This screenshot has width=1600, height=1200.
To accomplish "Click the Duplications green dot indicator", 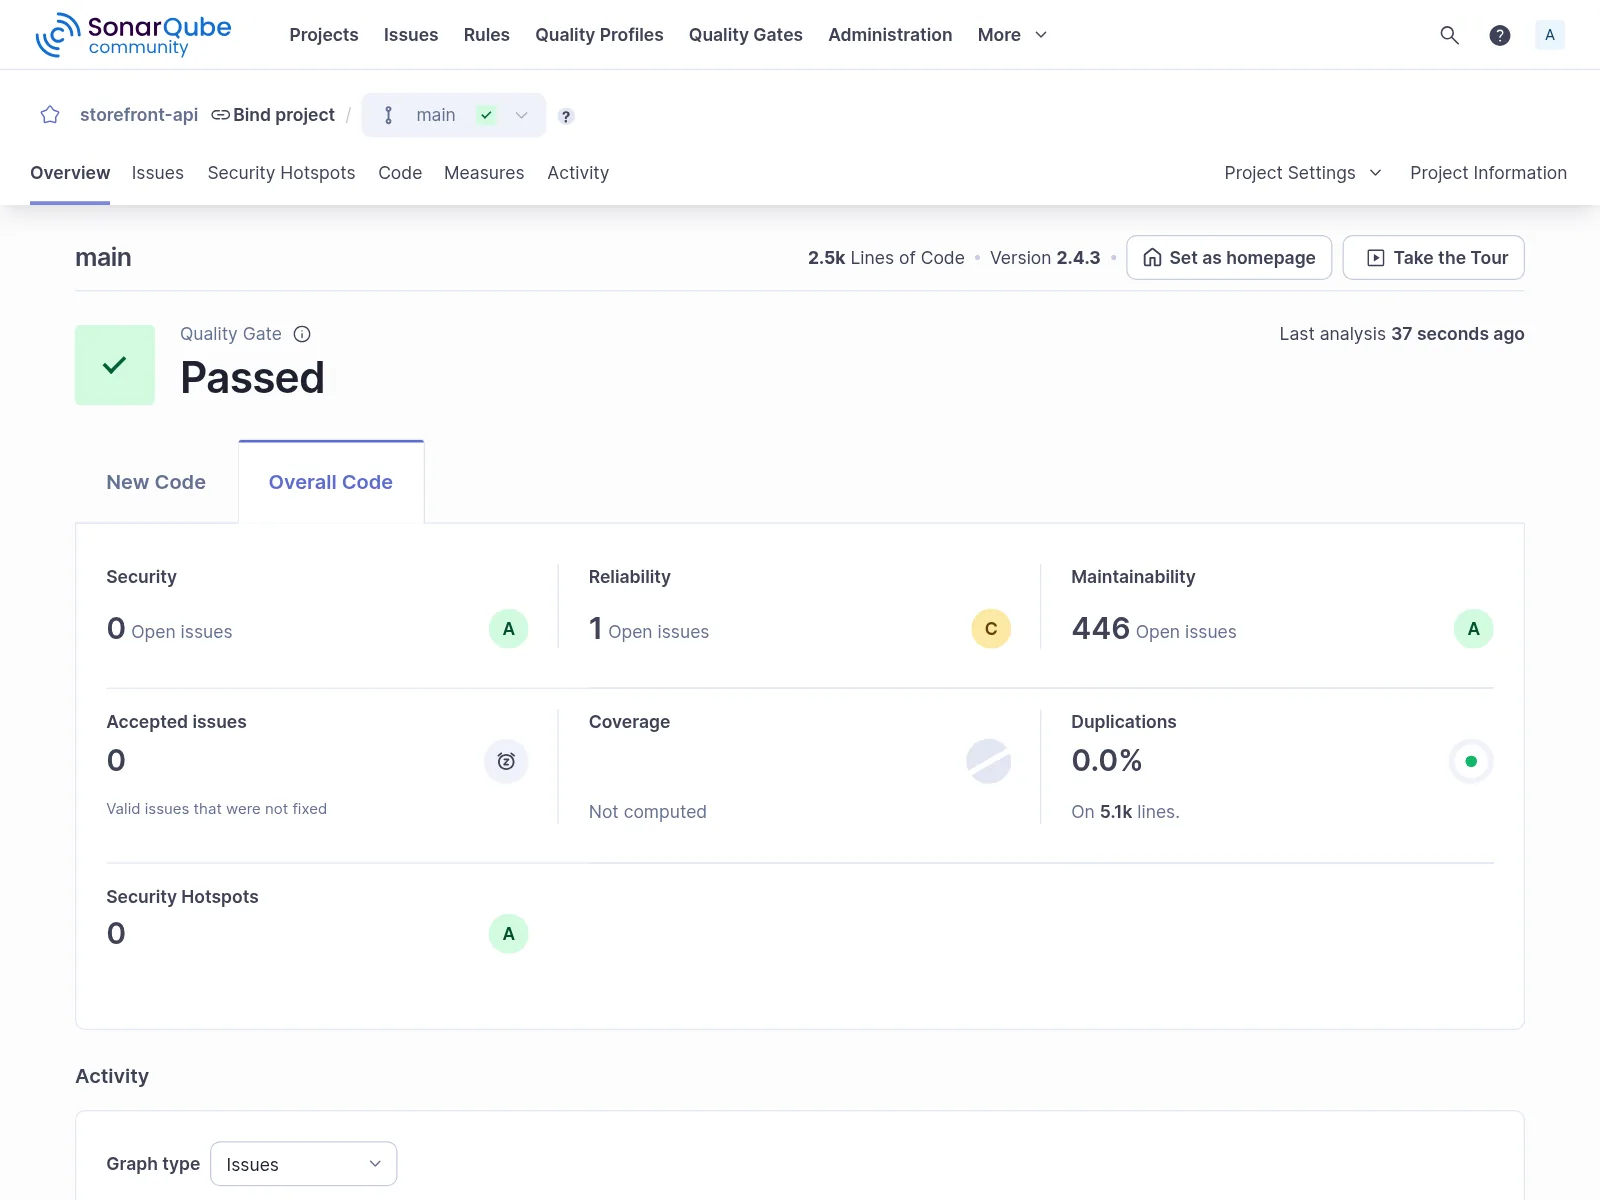I will tap(1471, 762).
